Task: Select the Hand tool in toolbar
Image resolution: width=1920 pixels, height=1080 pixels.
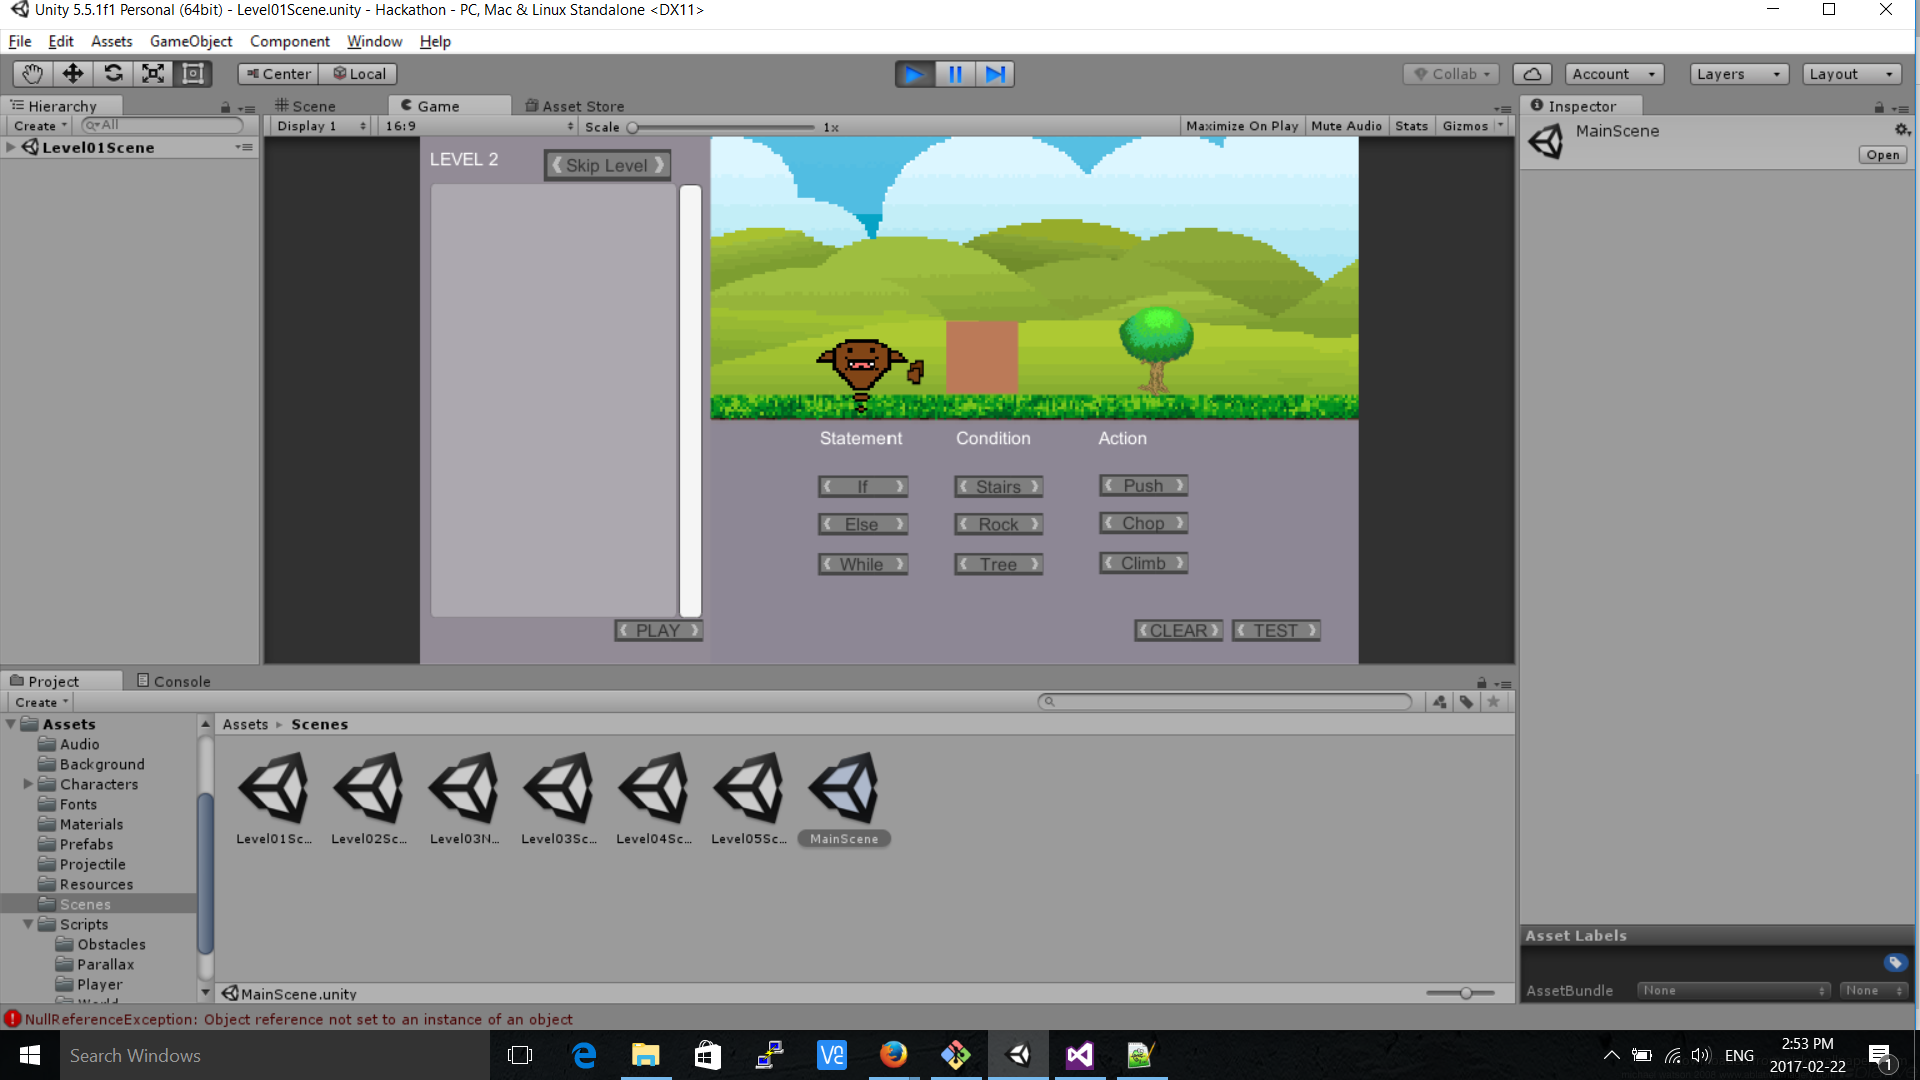Action: (x=32, y=74)
